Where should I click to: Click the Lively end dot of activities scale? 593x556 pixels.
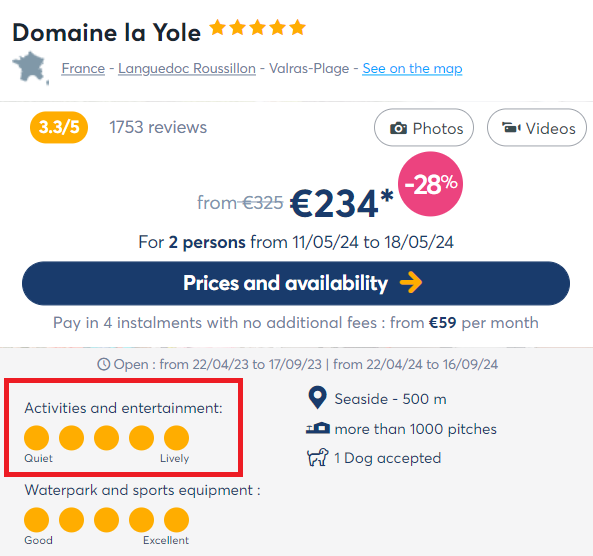coord(176,438)
